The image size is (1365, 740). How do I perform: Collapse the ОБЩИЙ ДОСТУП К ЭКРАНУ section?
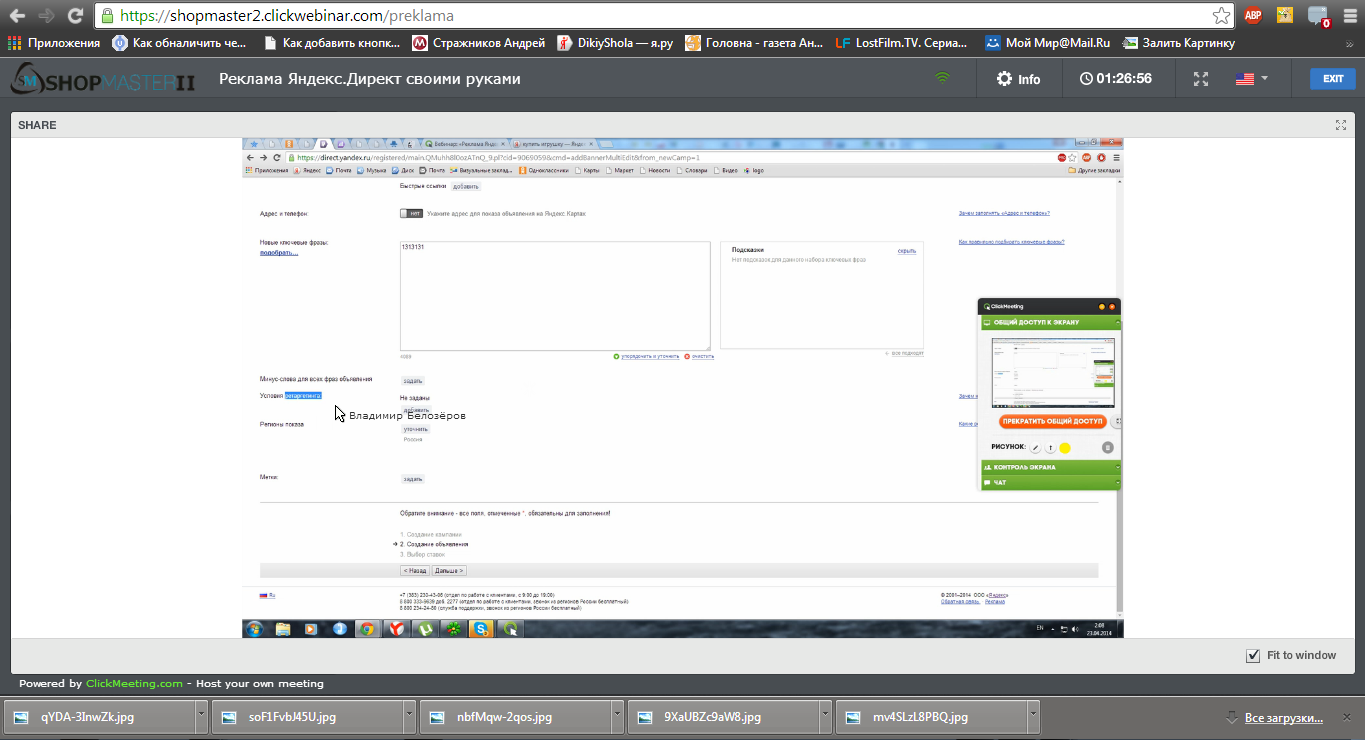(1049, 323)
